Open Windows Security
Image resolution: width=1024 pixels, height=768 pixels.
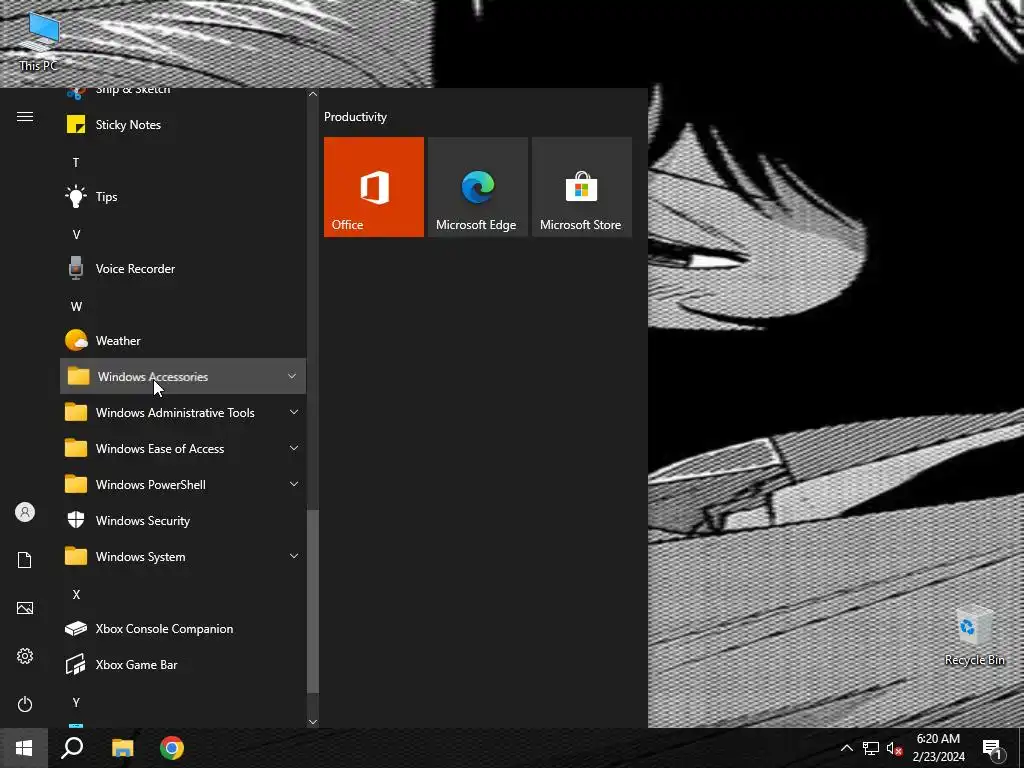[x=183, y=520]
